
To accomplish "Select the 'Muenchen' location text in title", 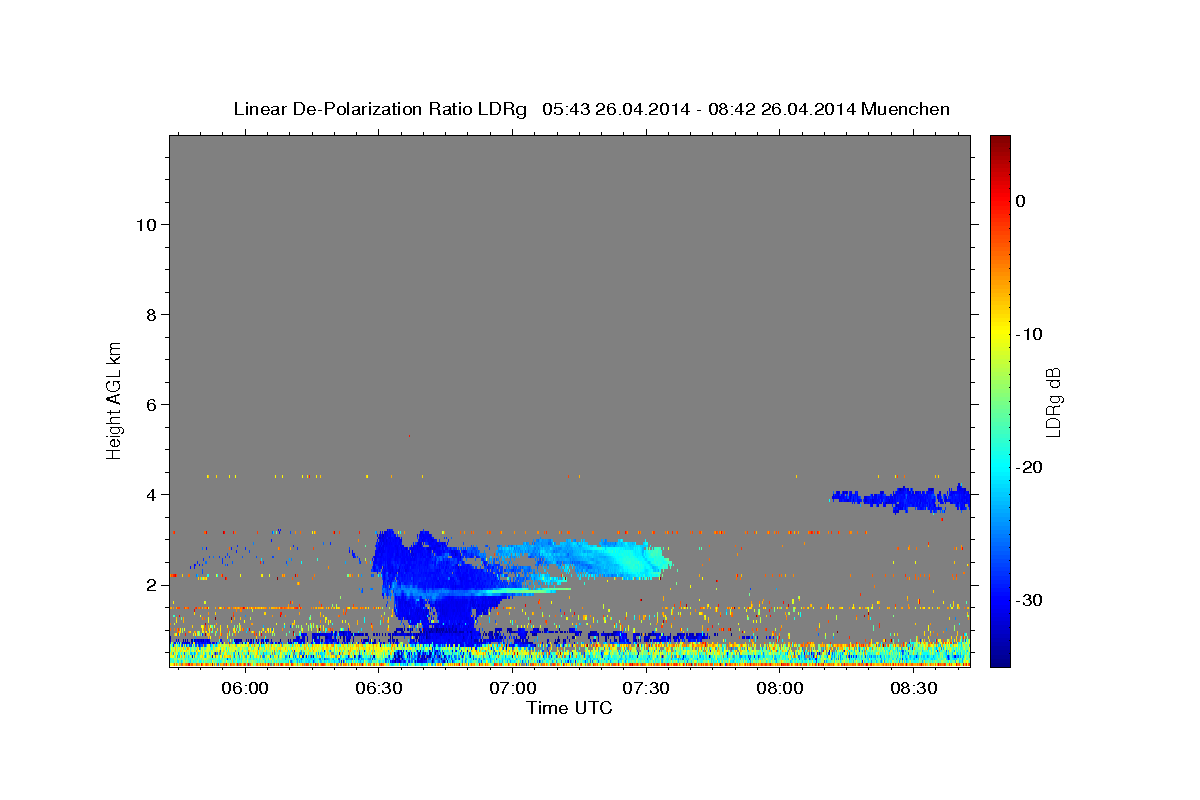I will [x=905, y=109].
